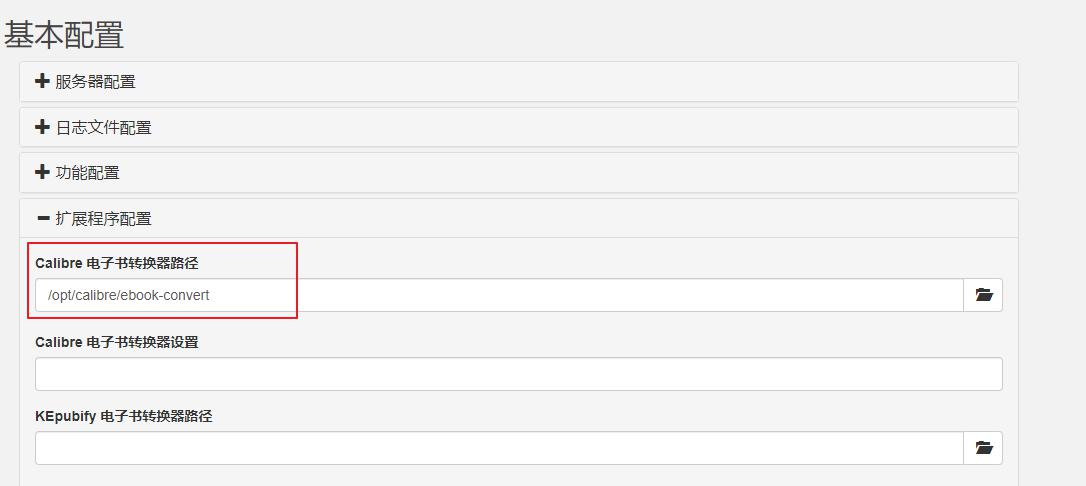Open folder browser for Calibre converter path

pyautogui.click(x=983, y=295)
